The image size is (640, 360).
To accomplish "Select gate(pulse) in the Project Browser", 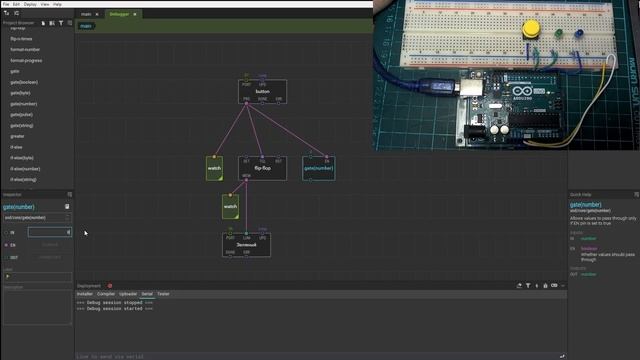I will 22,115.
